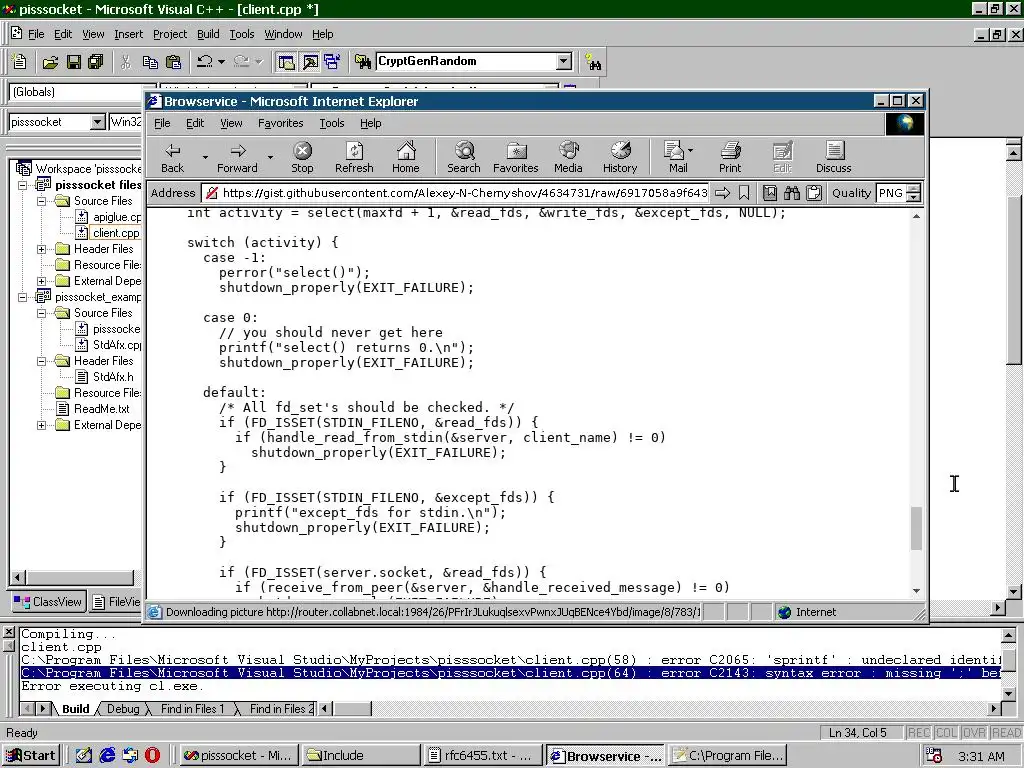This screenshot has height=768, width=1024.
Task: Click the Quality PNG stepper down arrow
Action: coord(914,197)
